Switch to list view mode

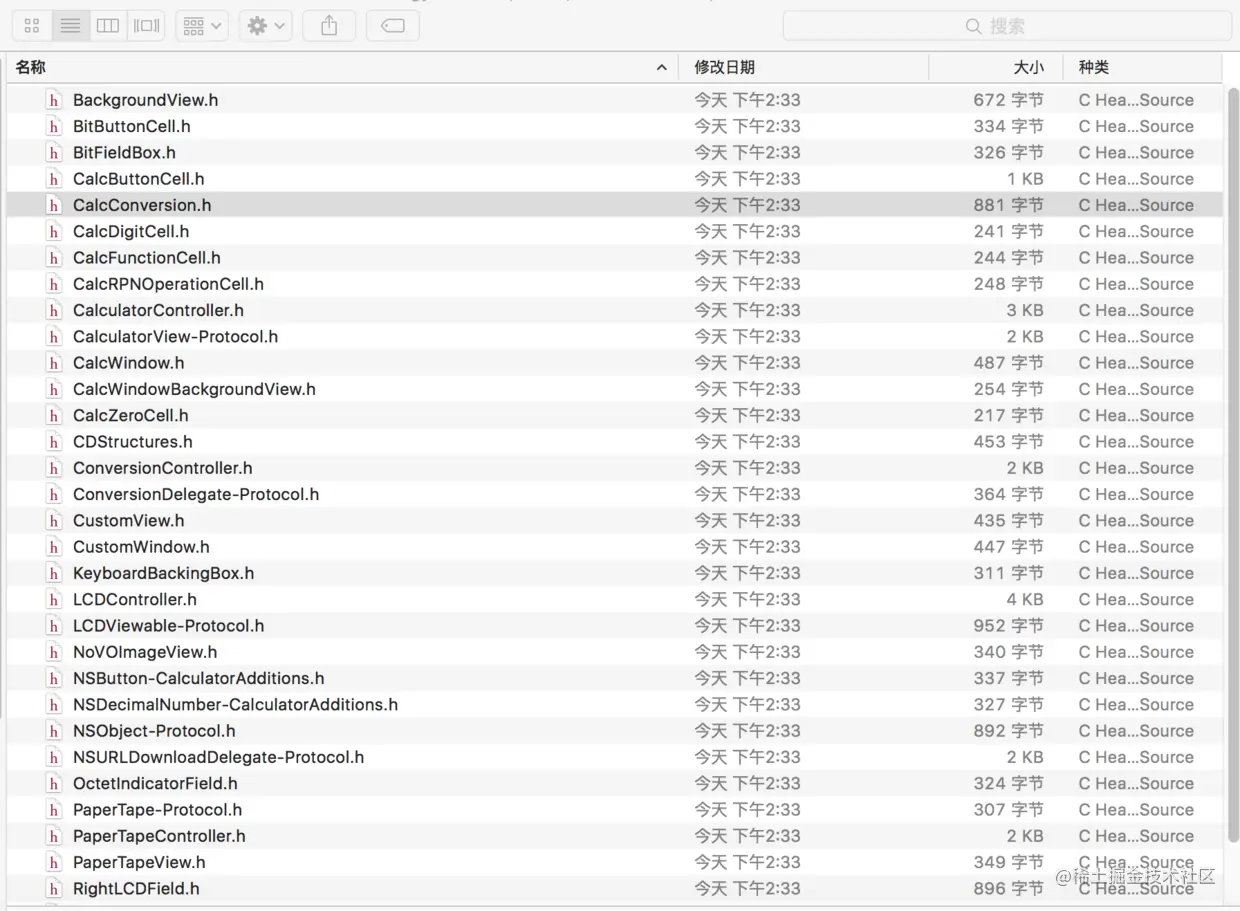click(70, 26)
